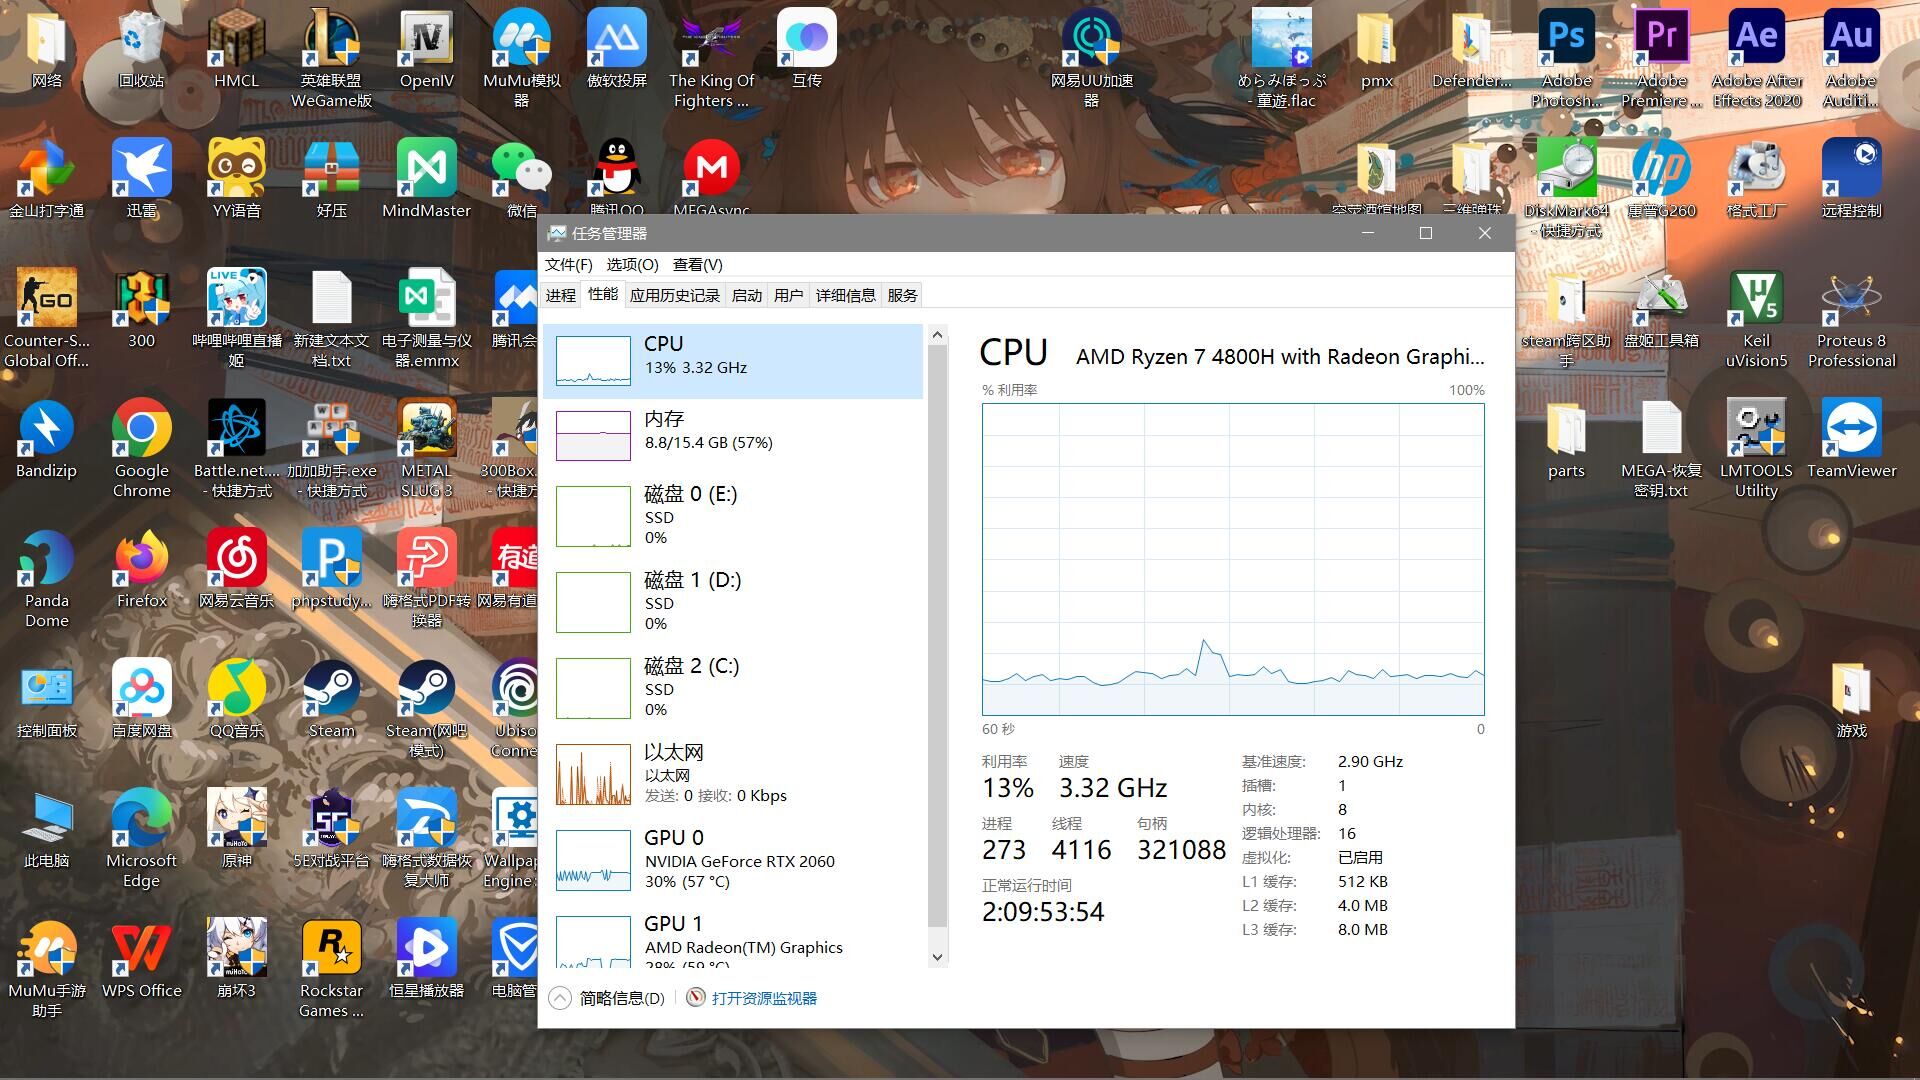The height and width of the screenshot is (1080, 1920).
Task: Select the 以太网 performance entry
Action: pyautogui.click(x=733, y=774)
